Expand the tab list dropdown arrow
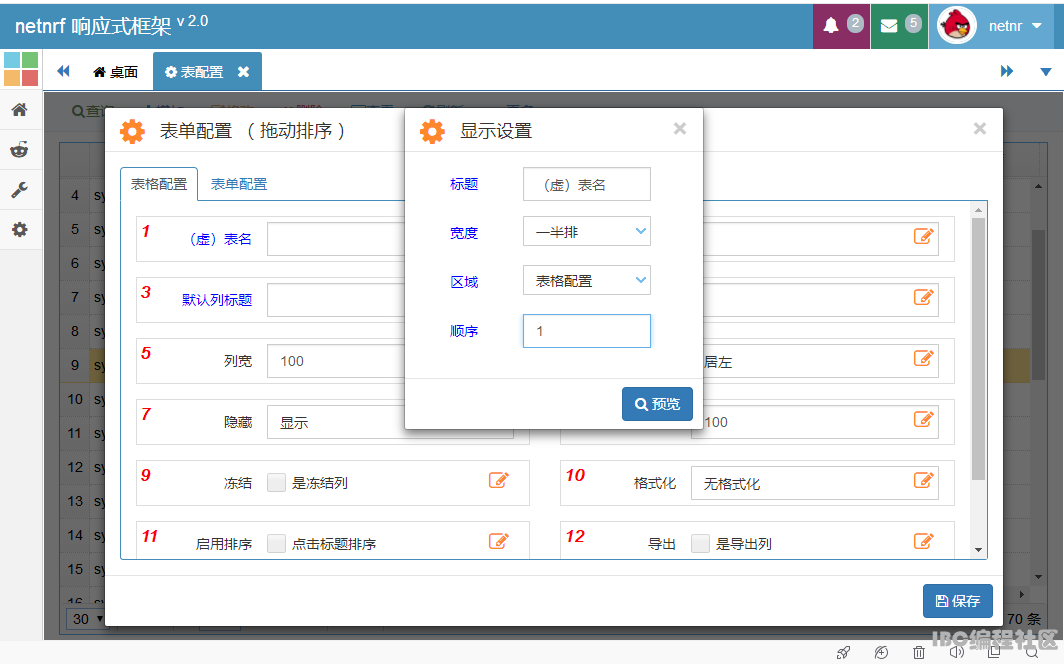The height and width of the screenshot is (664, 1064). pos(1046,72)
